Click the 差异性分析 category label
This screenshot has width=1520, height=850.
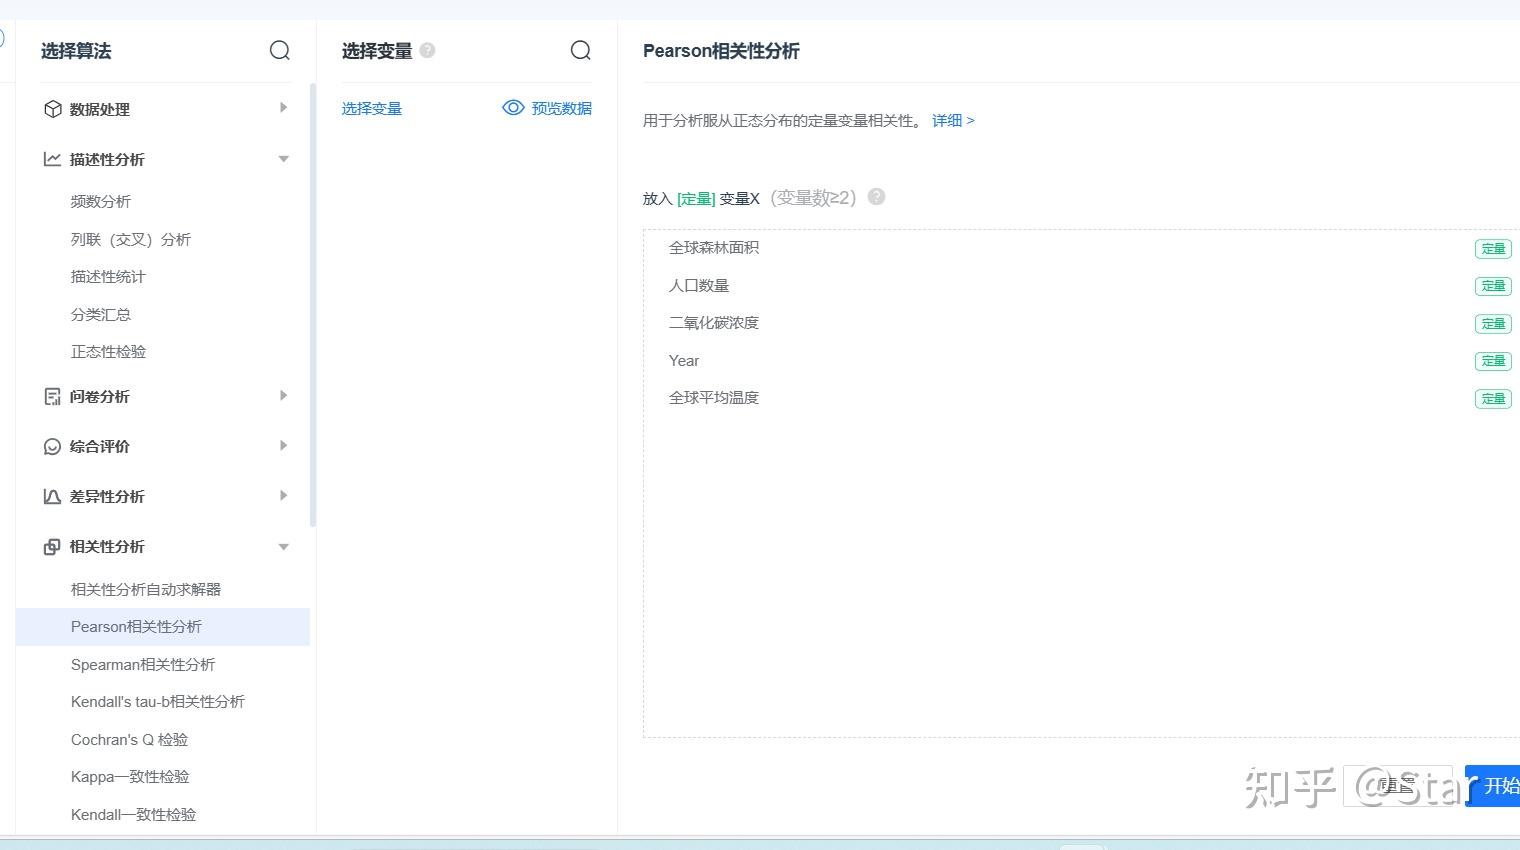[x=107, y=497]
